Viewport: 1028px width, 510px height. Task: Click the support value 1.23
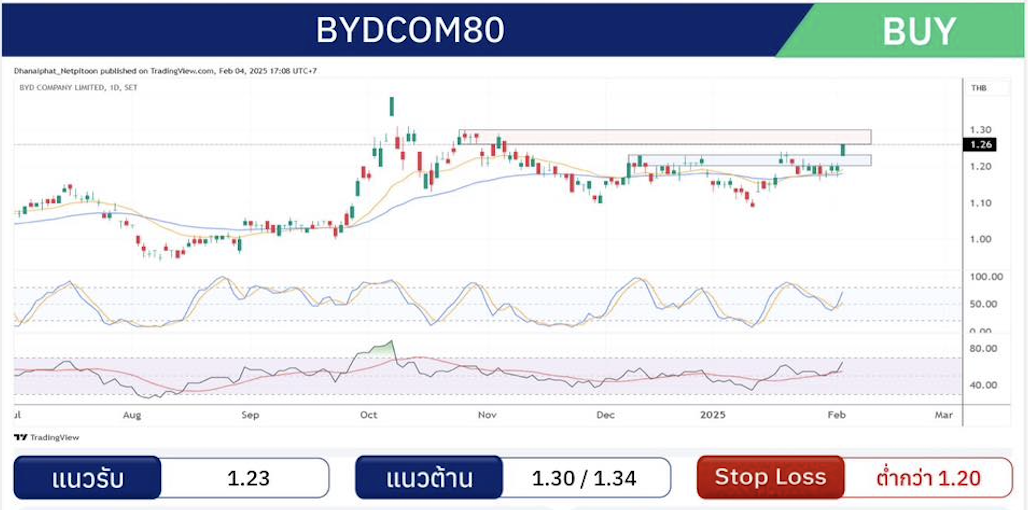tap(248, 478)
